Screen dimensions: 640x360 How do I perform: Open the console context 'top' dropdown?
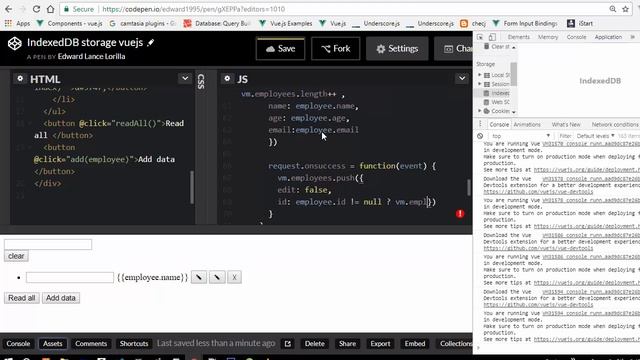coord(521,136)
